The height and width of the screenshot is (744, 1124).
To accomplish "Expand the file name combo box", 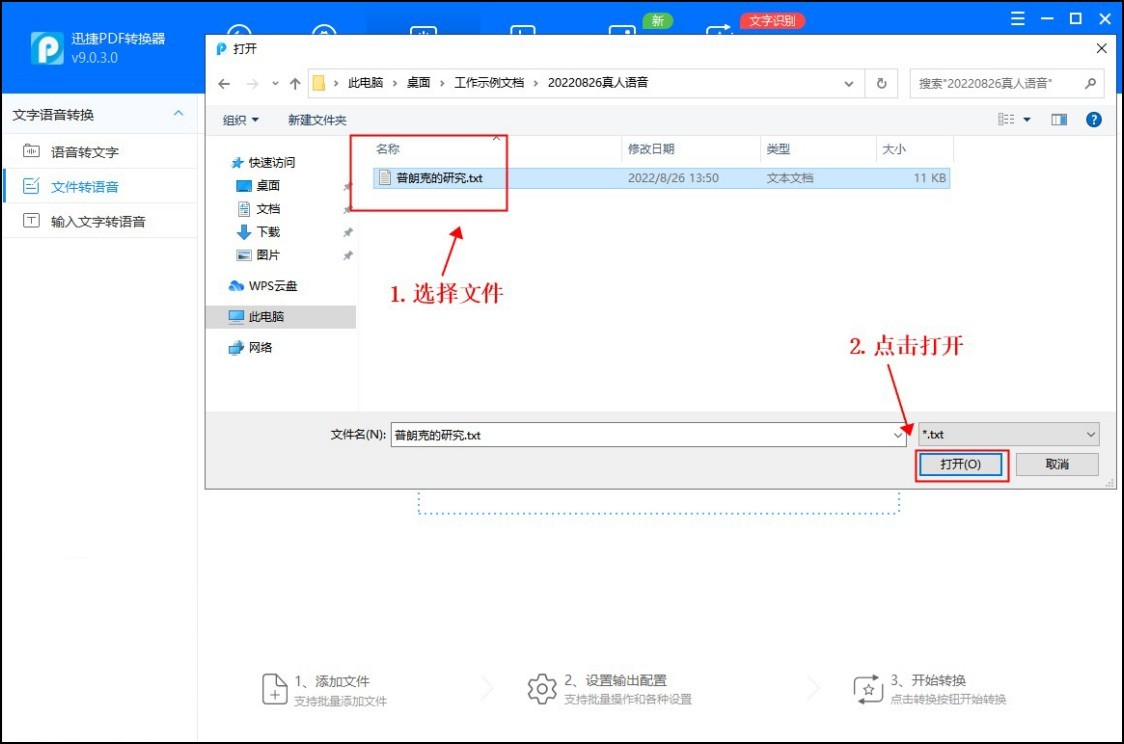I will (897, 435).
